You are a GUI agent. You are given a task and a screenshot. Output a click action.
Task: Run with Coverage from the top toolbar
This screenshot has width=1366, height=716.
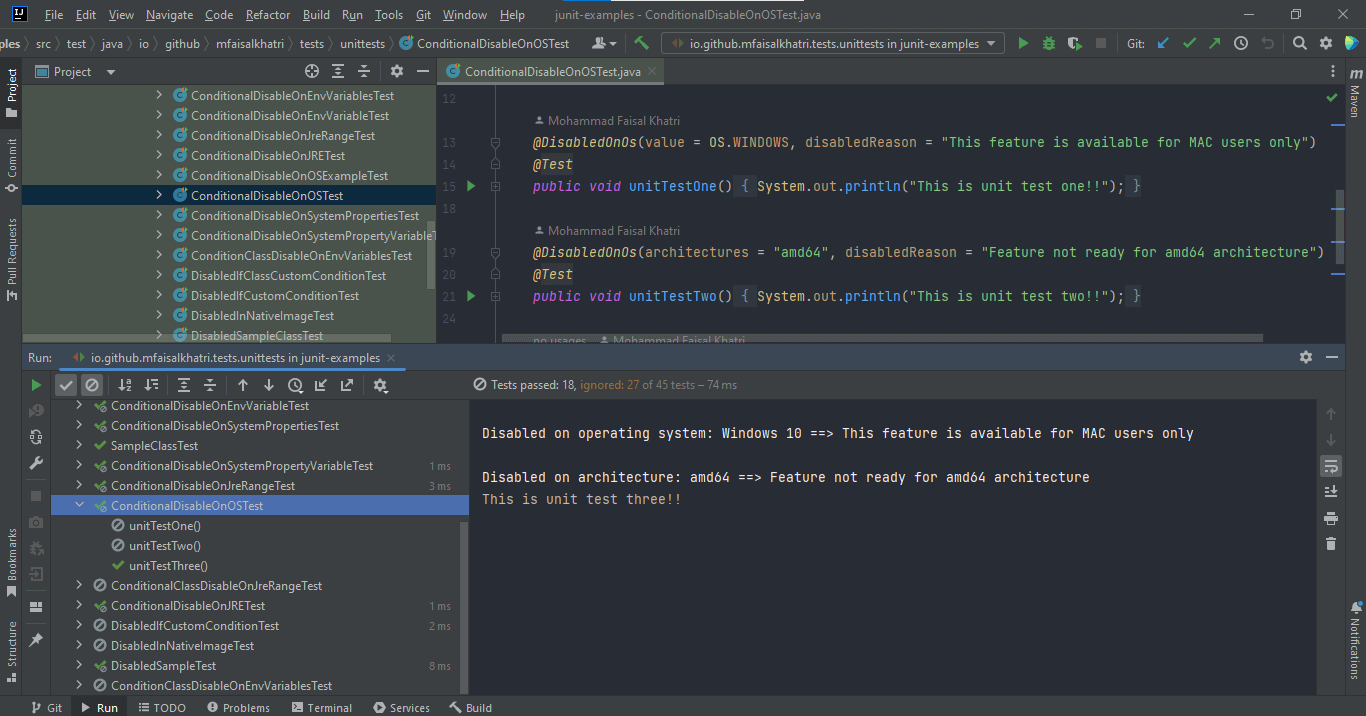pyautogui.click(x=1074, y=43)
